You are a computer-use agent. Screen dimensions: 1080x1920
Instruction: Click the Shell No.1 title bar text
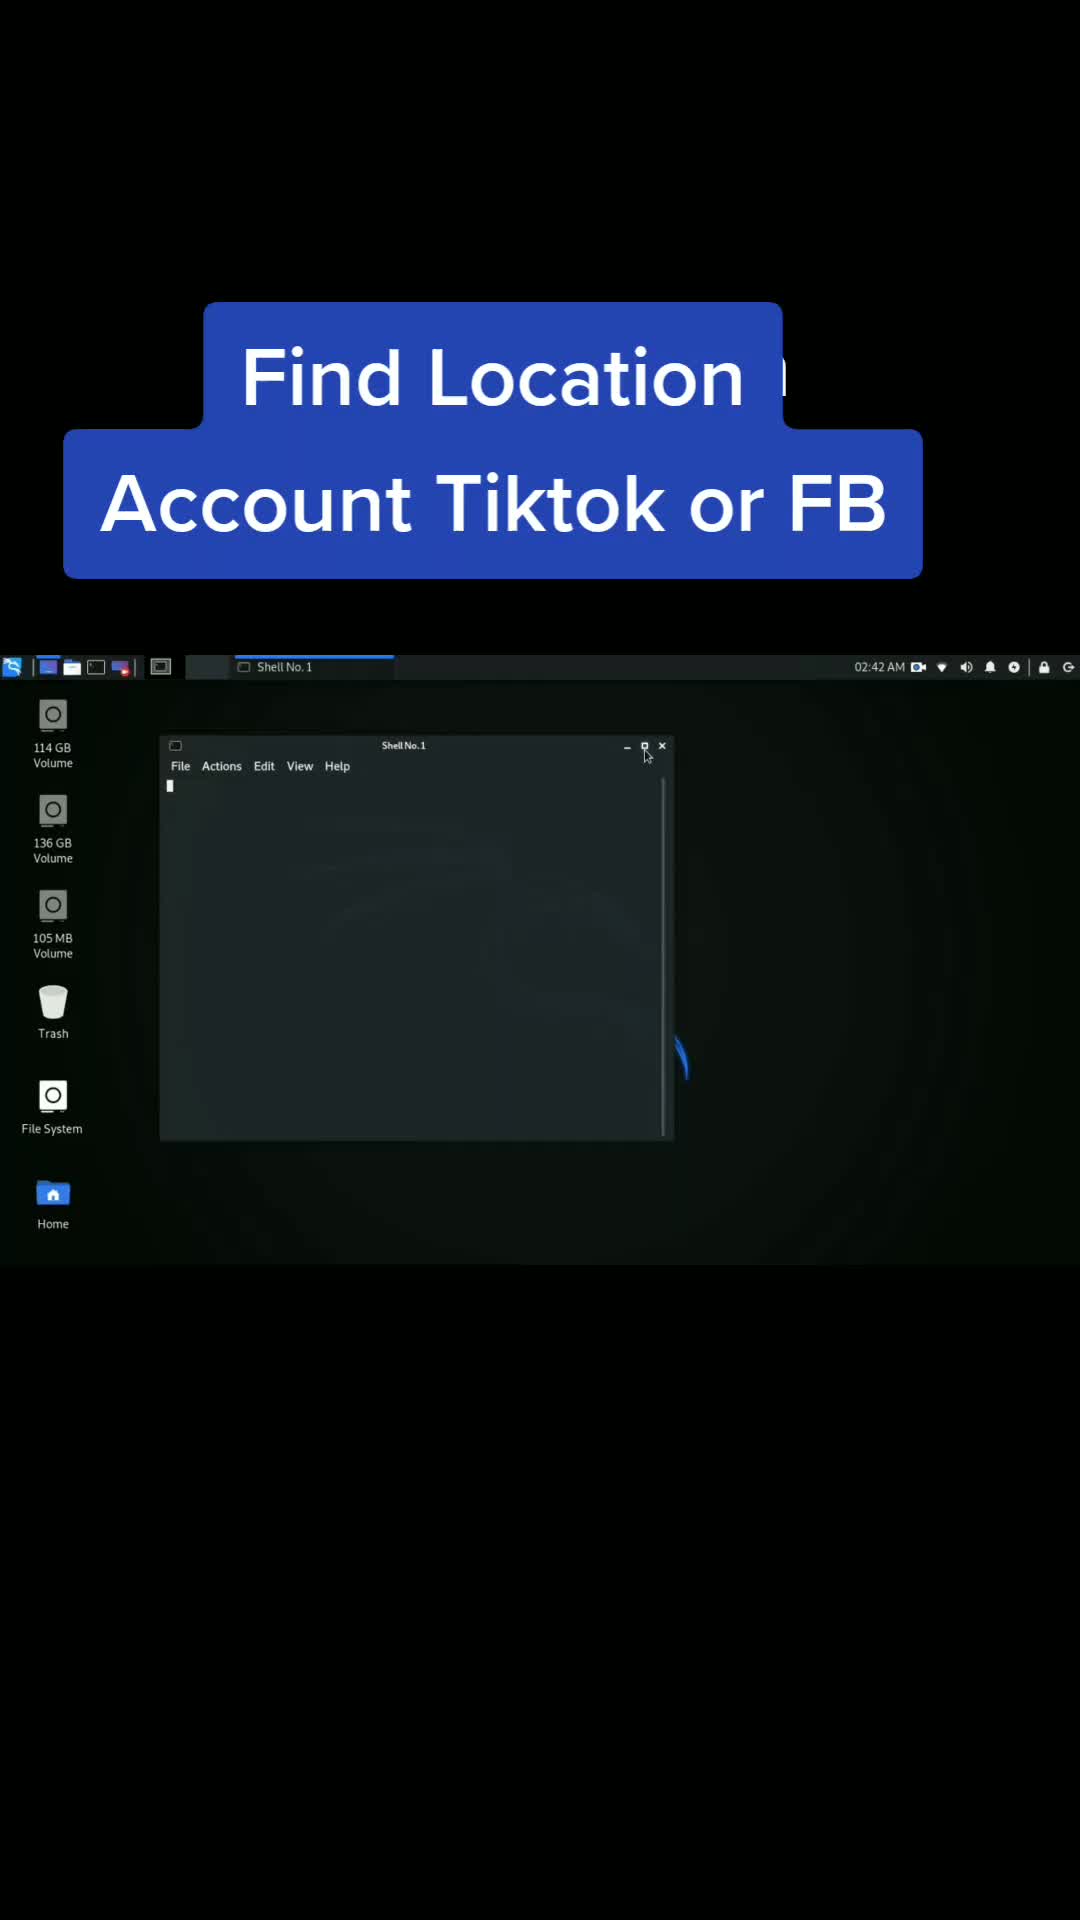click(403, 746)
